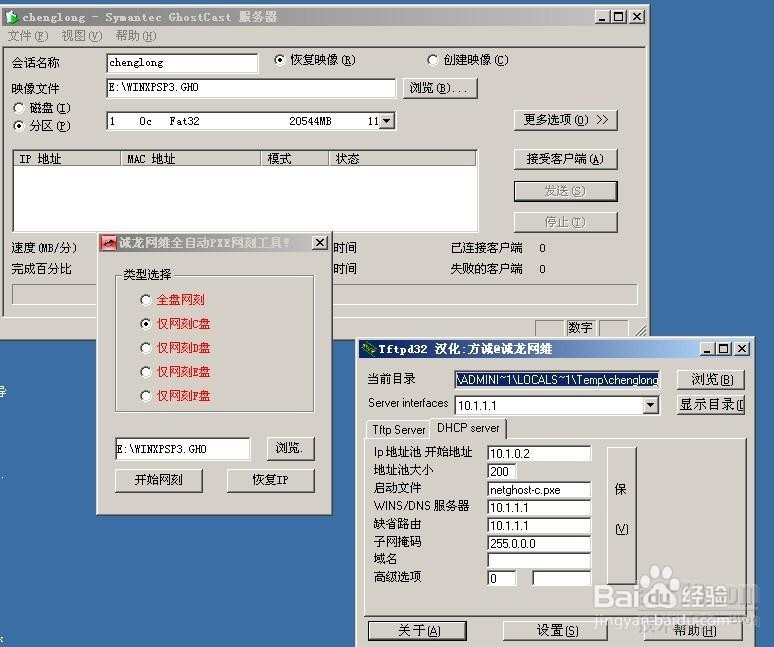Open the 文件 (F) menu
The image size is (774, 647).
point(28,36)
